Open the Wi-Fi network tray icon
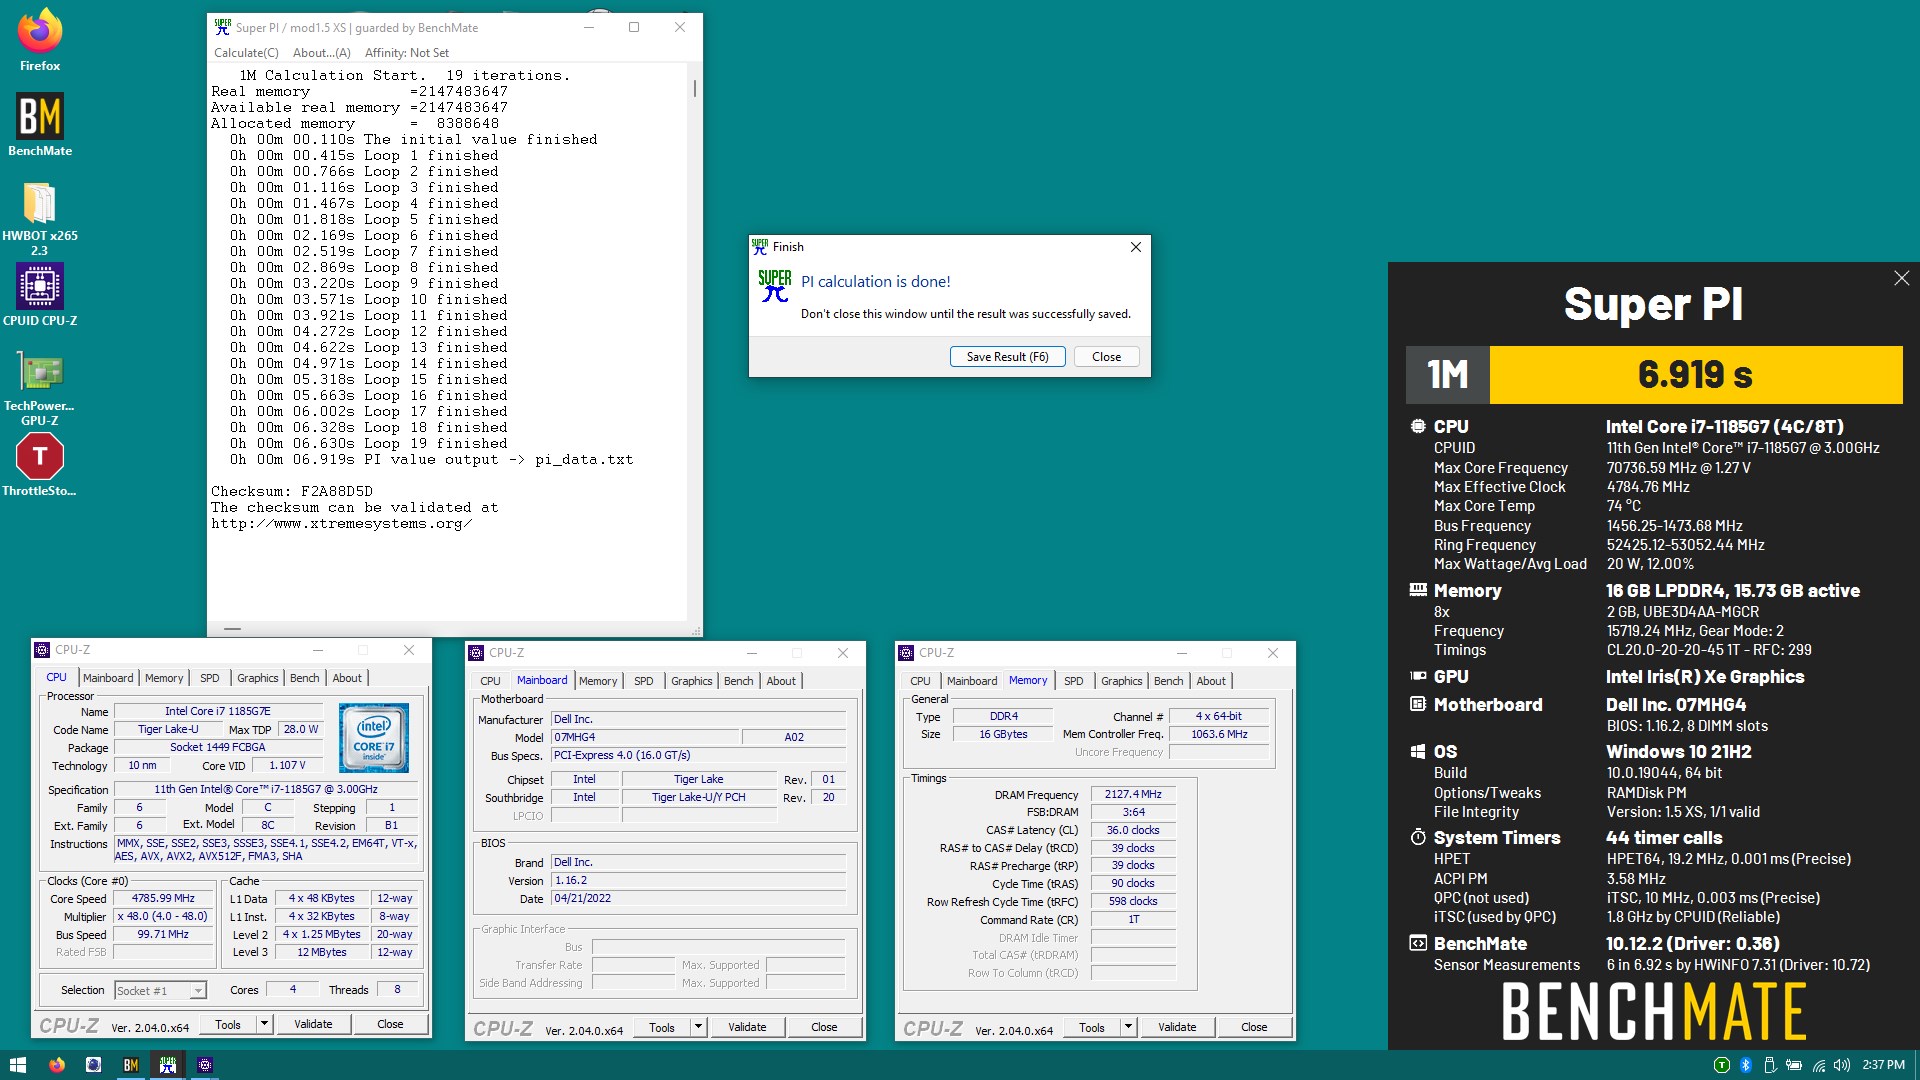Screen dimensions: 1920x1080 (1819, 1065)
